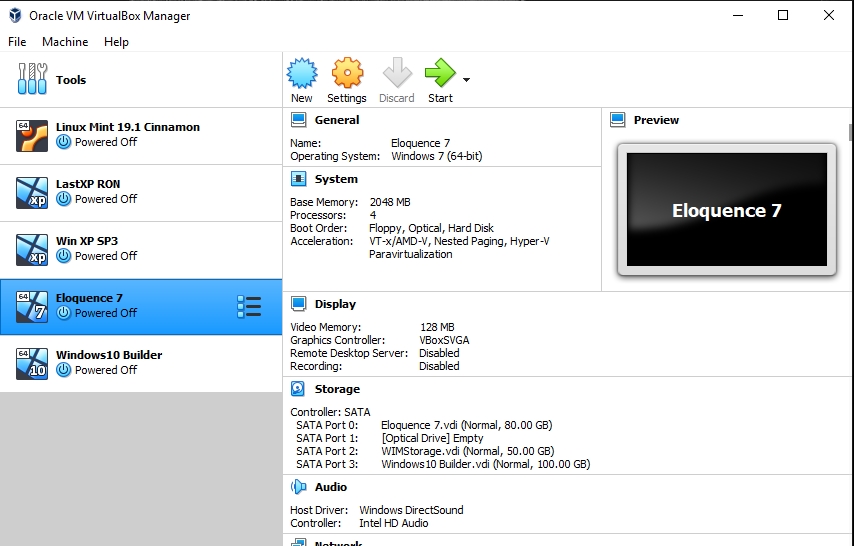Screen dimensions: 854x546
Task: Click the 'Windows10 Builder' machine name
Action: click(x=109, y=355)
